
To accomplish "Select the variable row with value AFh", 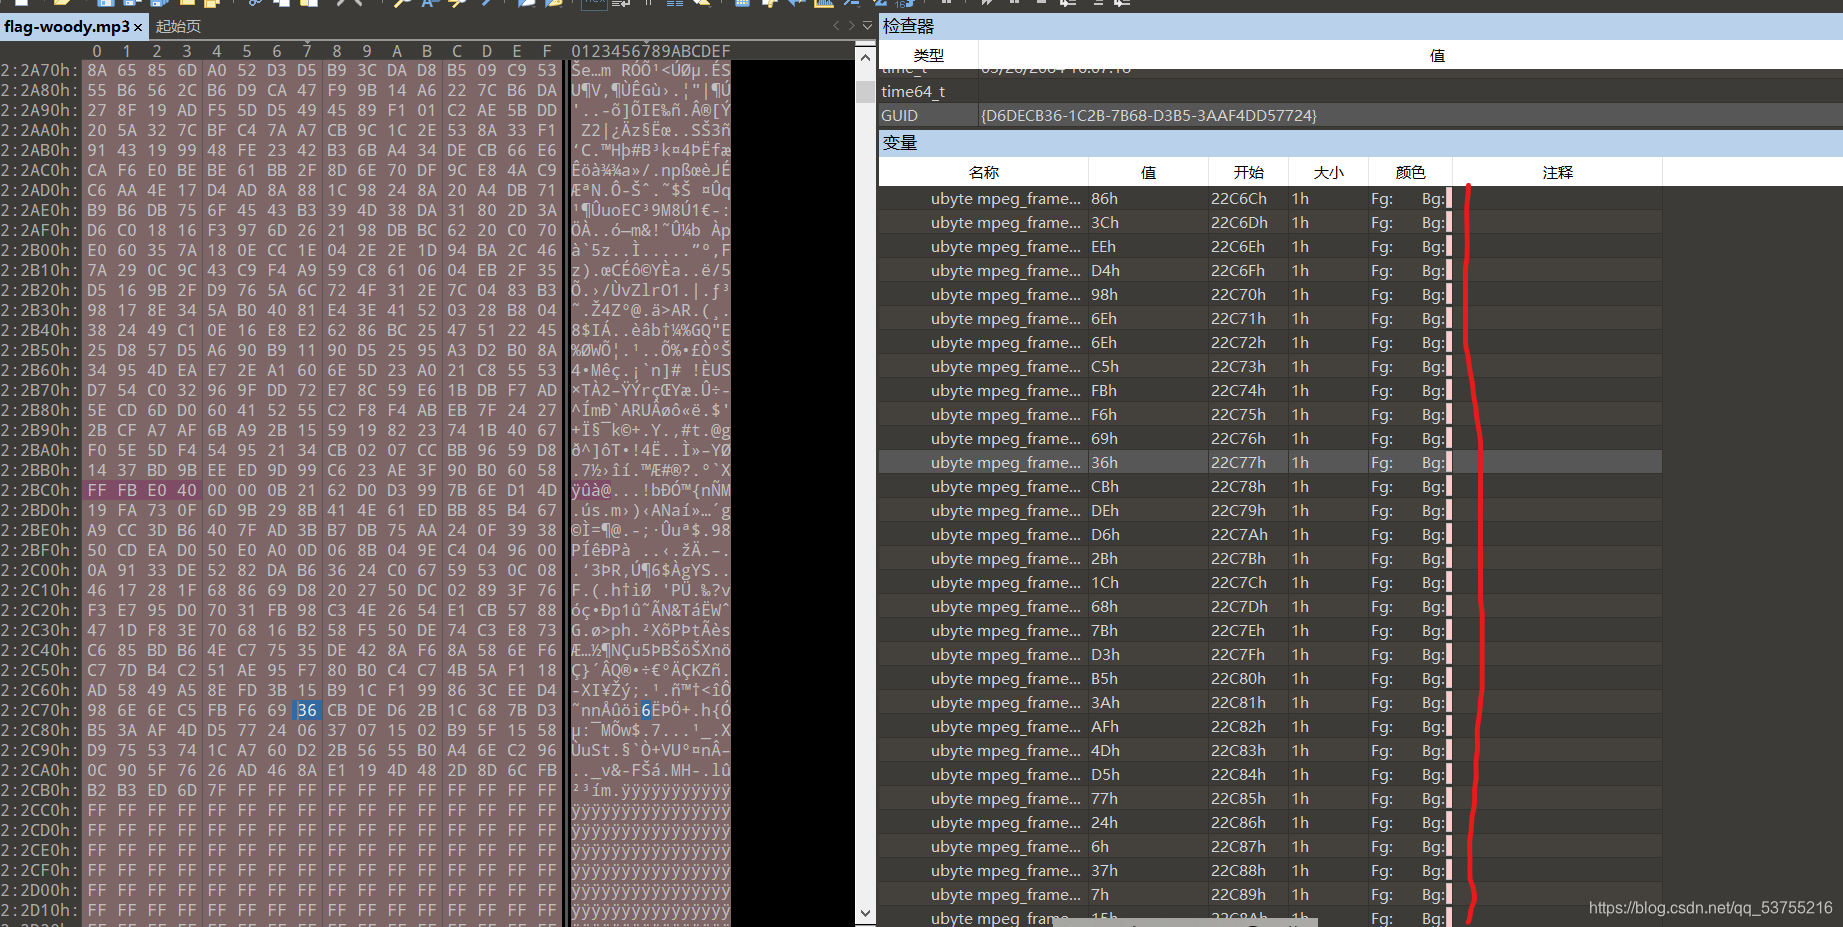I will pyautogui.click(x=1270, y=727).
